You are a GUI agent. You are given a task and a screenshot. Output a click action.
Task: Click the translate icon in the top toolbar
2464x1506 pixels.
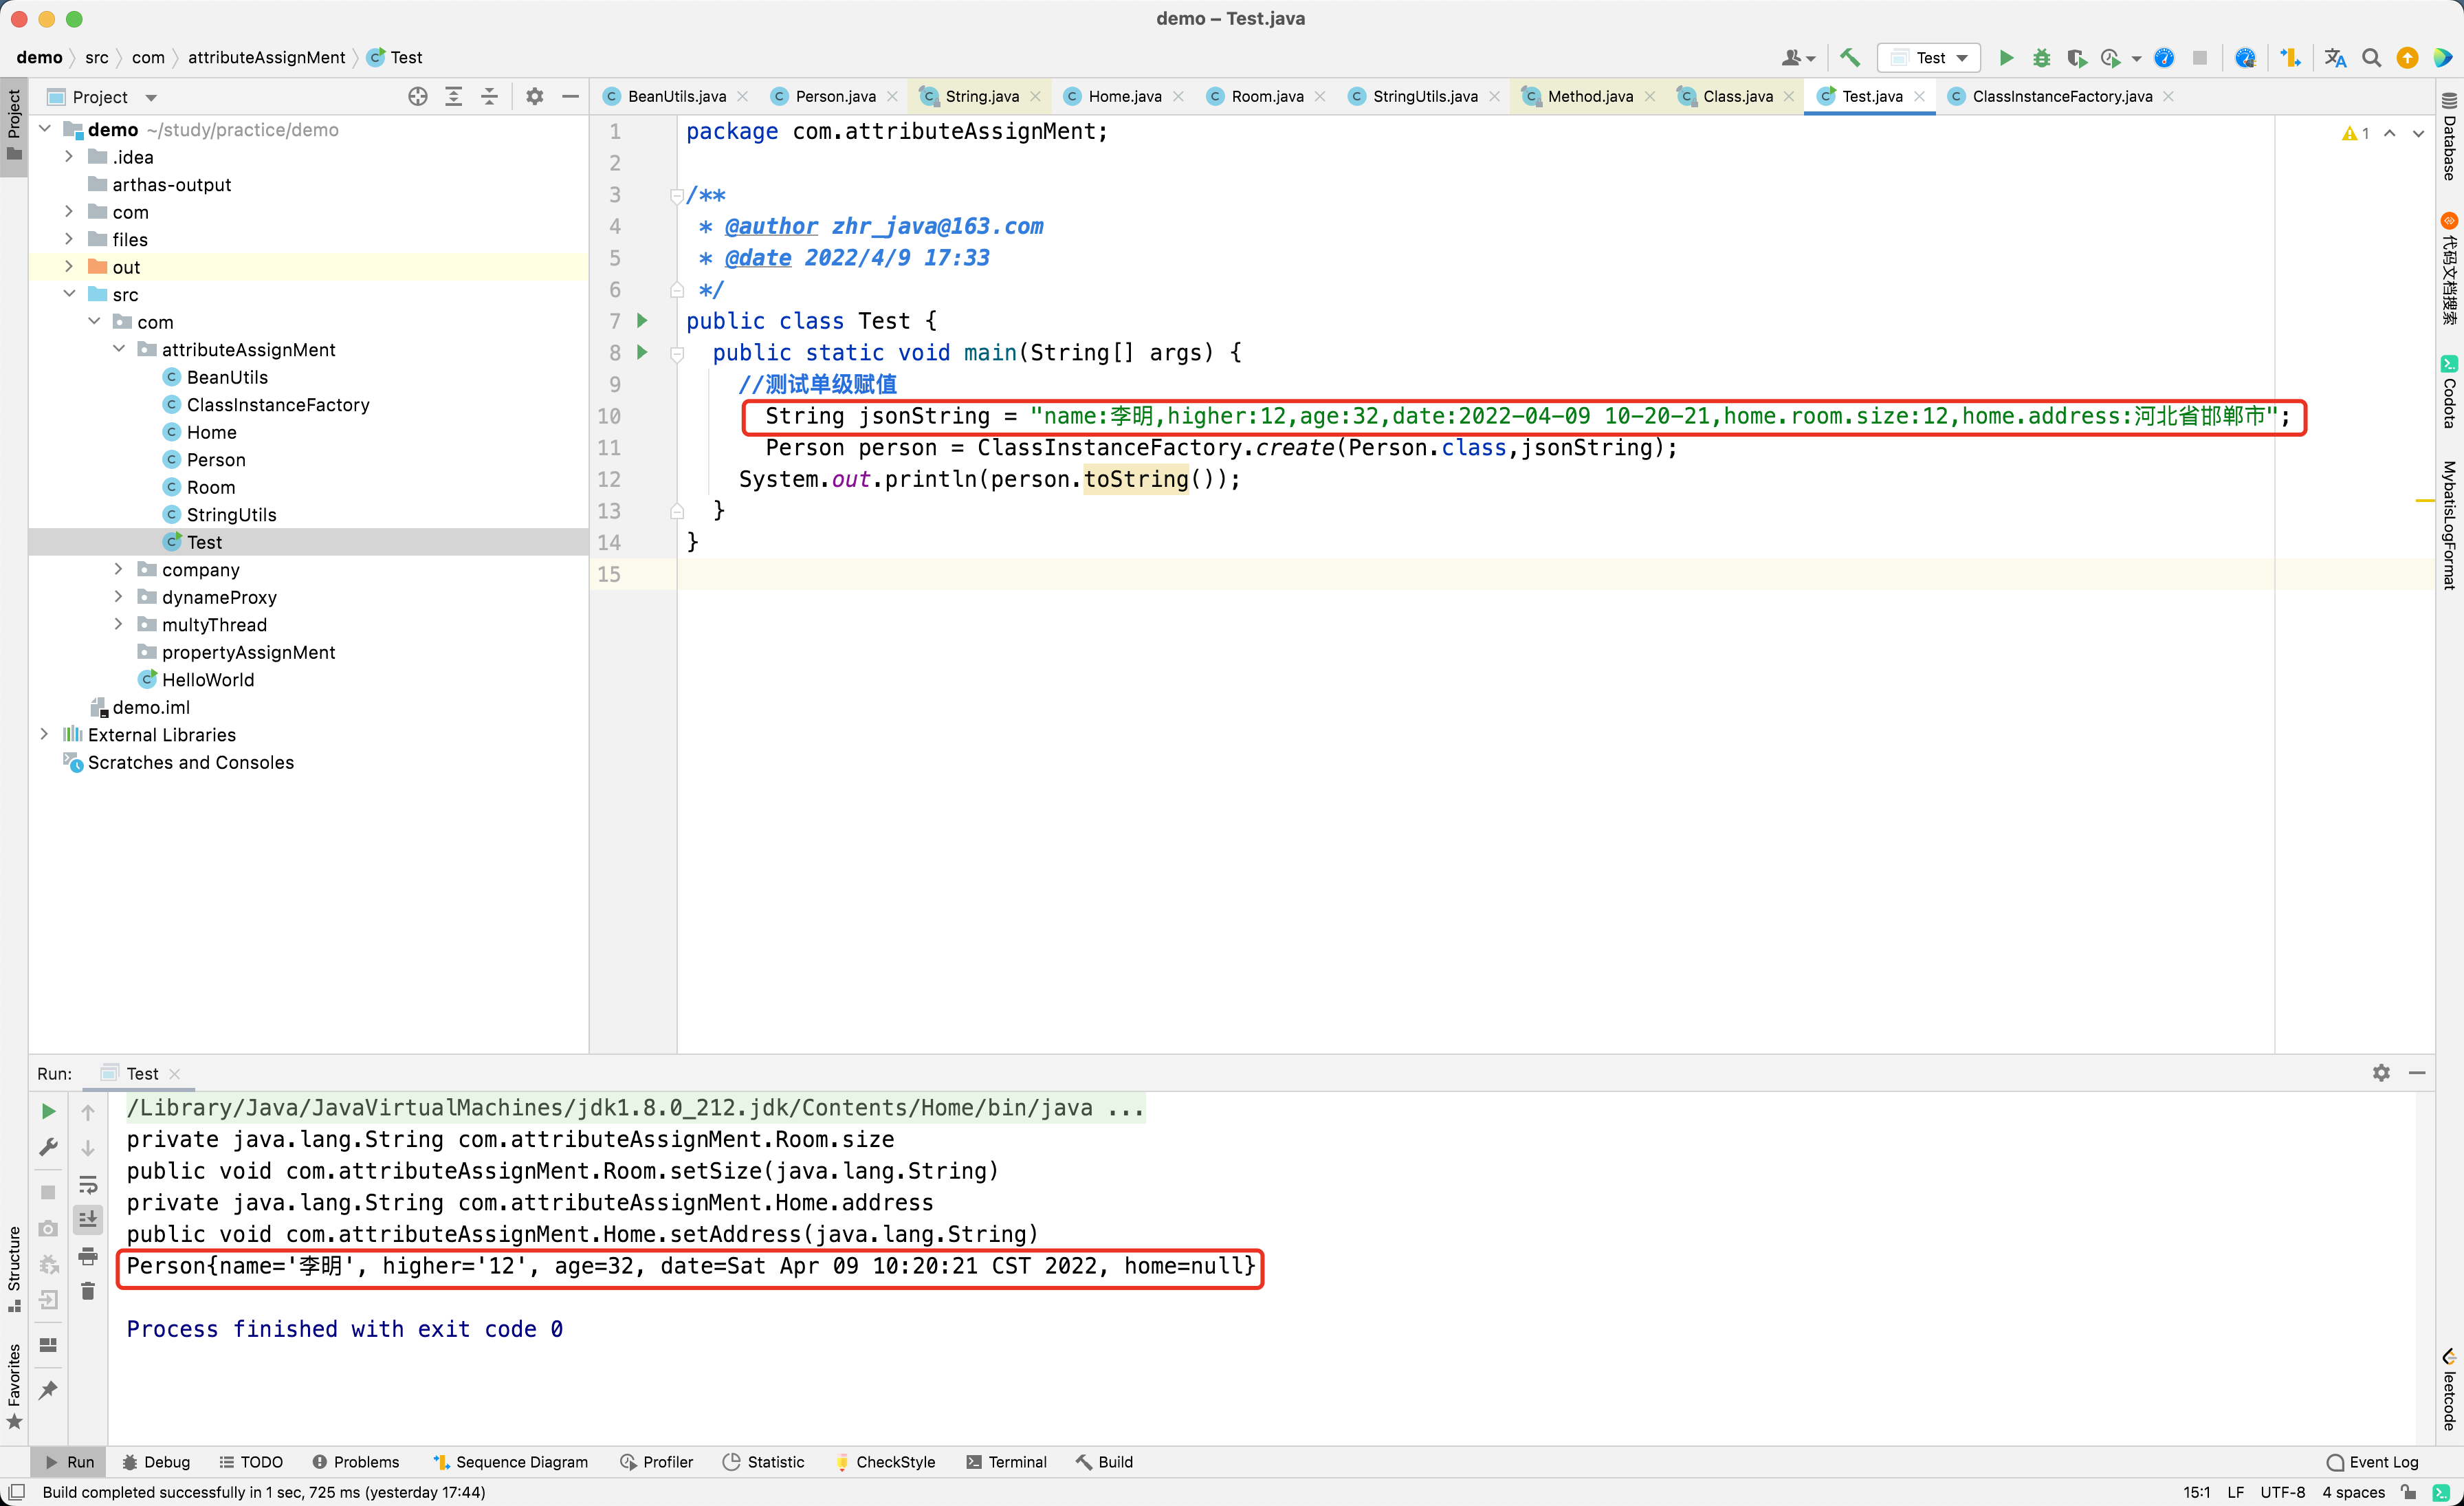point(2335,58)
